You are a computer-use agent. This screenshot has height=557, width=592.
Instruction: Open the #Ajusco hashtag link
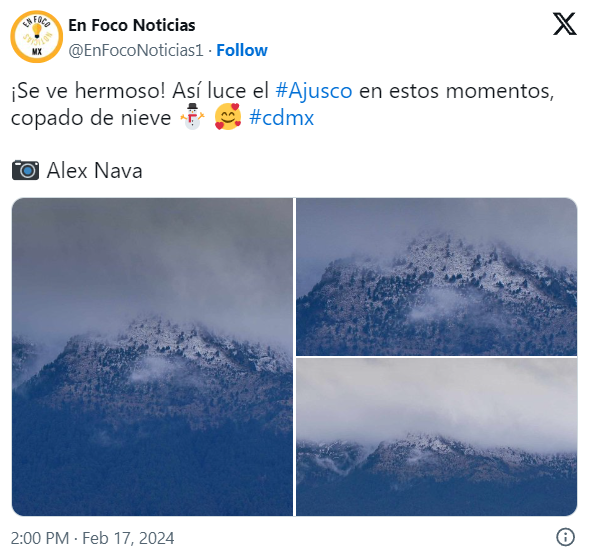tap(314, 91)
